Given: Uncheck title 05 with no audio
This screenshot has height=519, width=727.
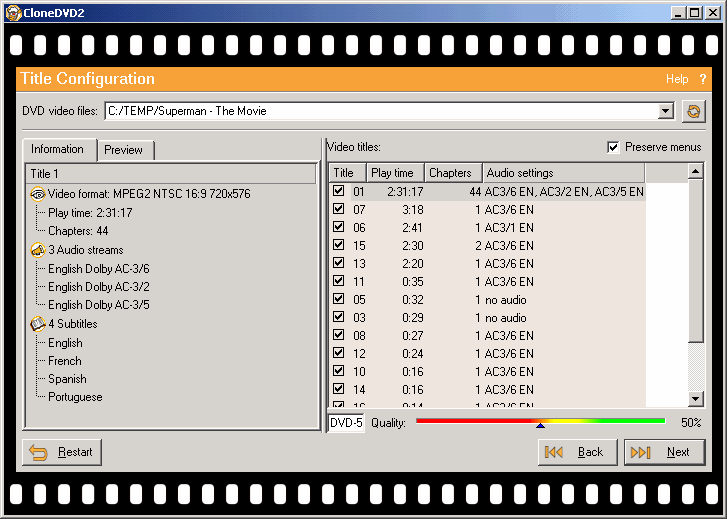Looking at the screenshot, I should (339, 299).
